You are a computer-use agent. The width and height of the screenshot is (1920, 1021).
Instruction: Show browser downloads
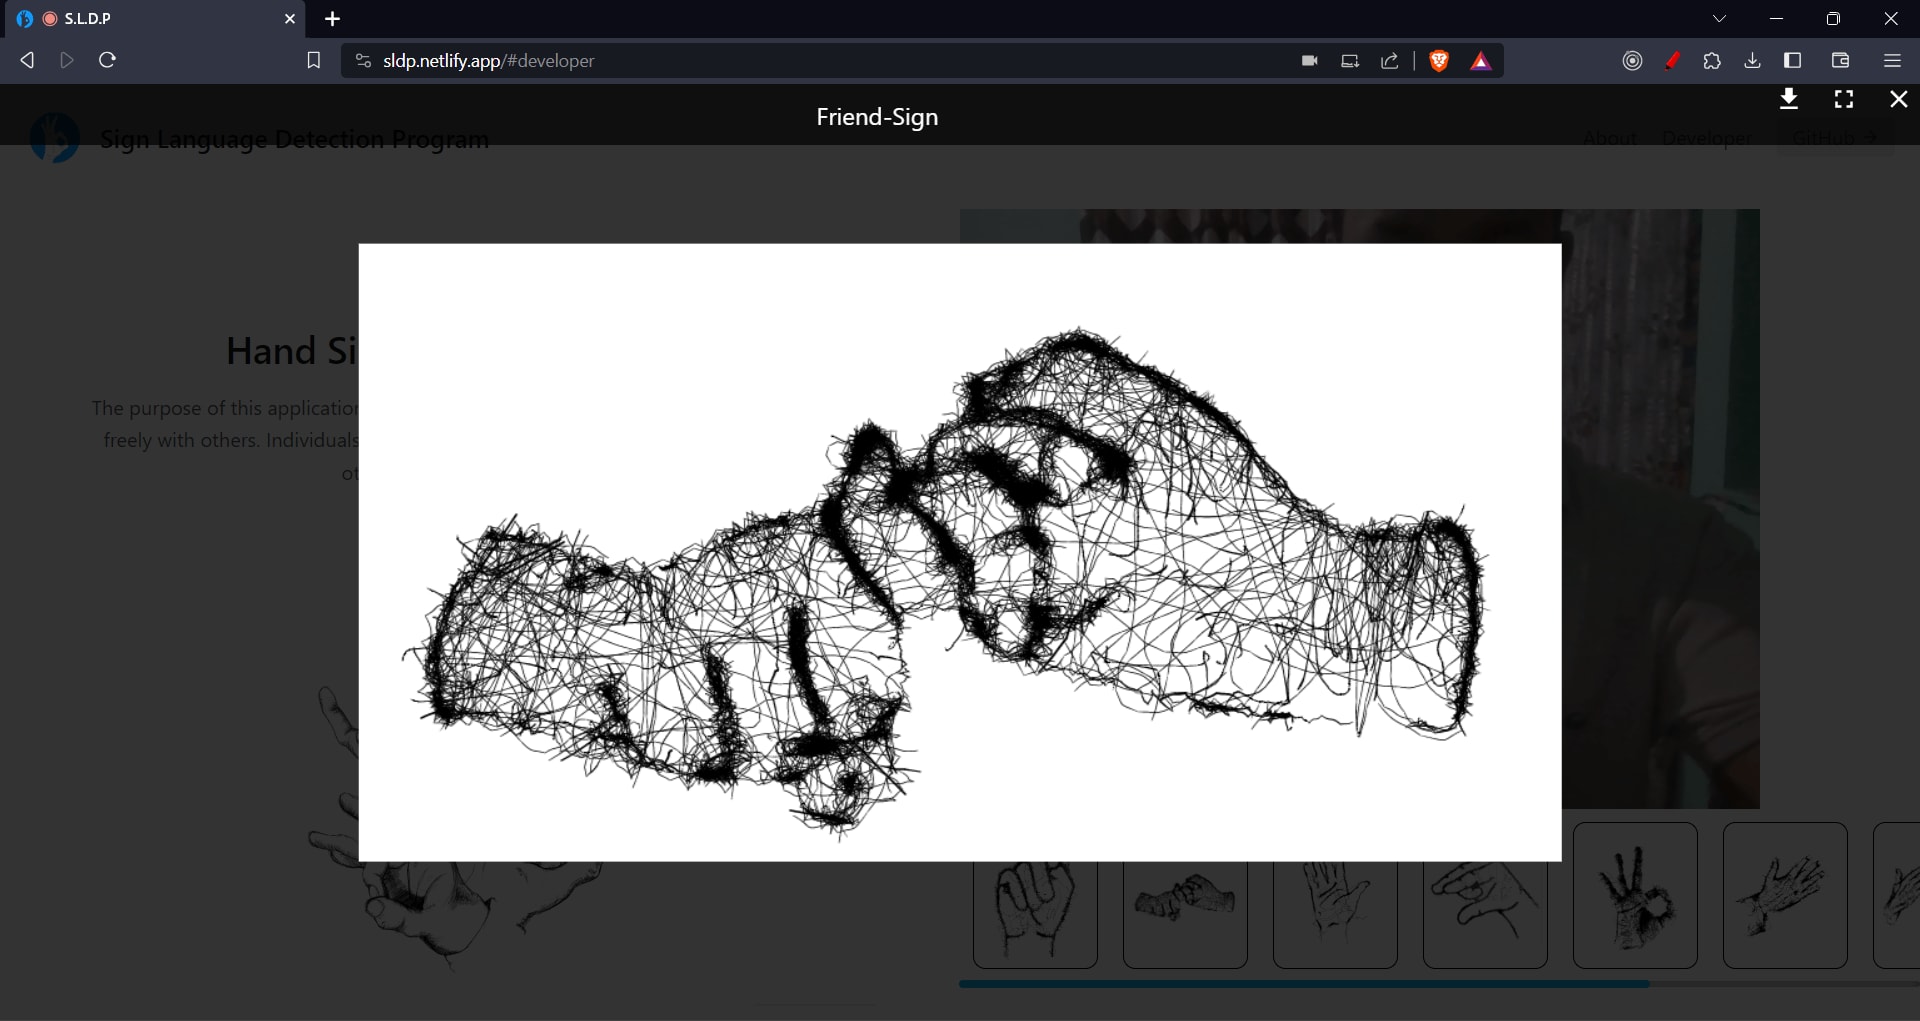coord(1752,61)
